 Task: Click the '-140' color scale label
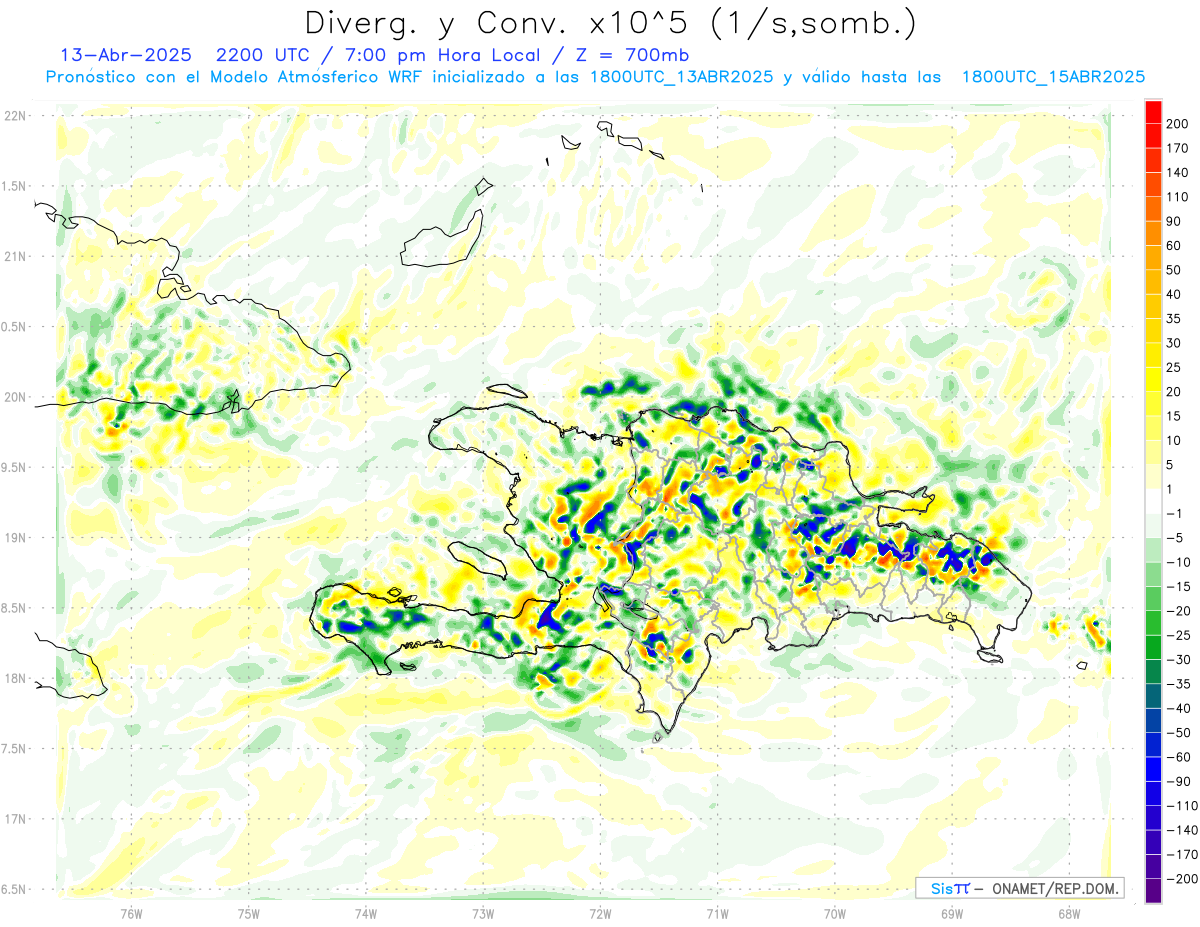pyautogui.click(x=1182, y=830)
